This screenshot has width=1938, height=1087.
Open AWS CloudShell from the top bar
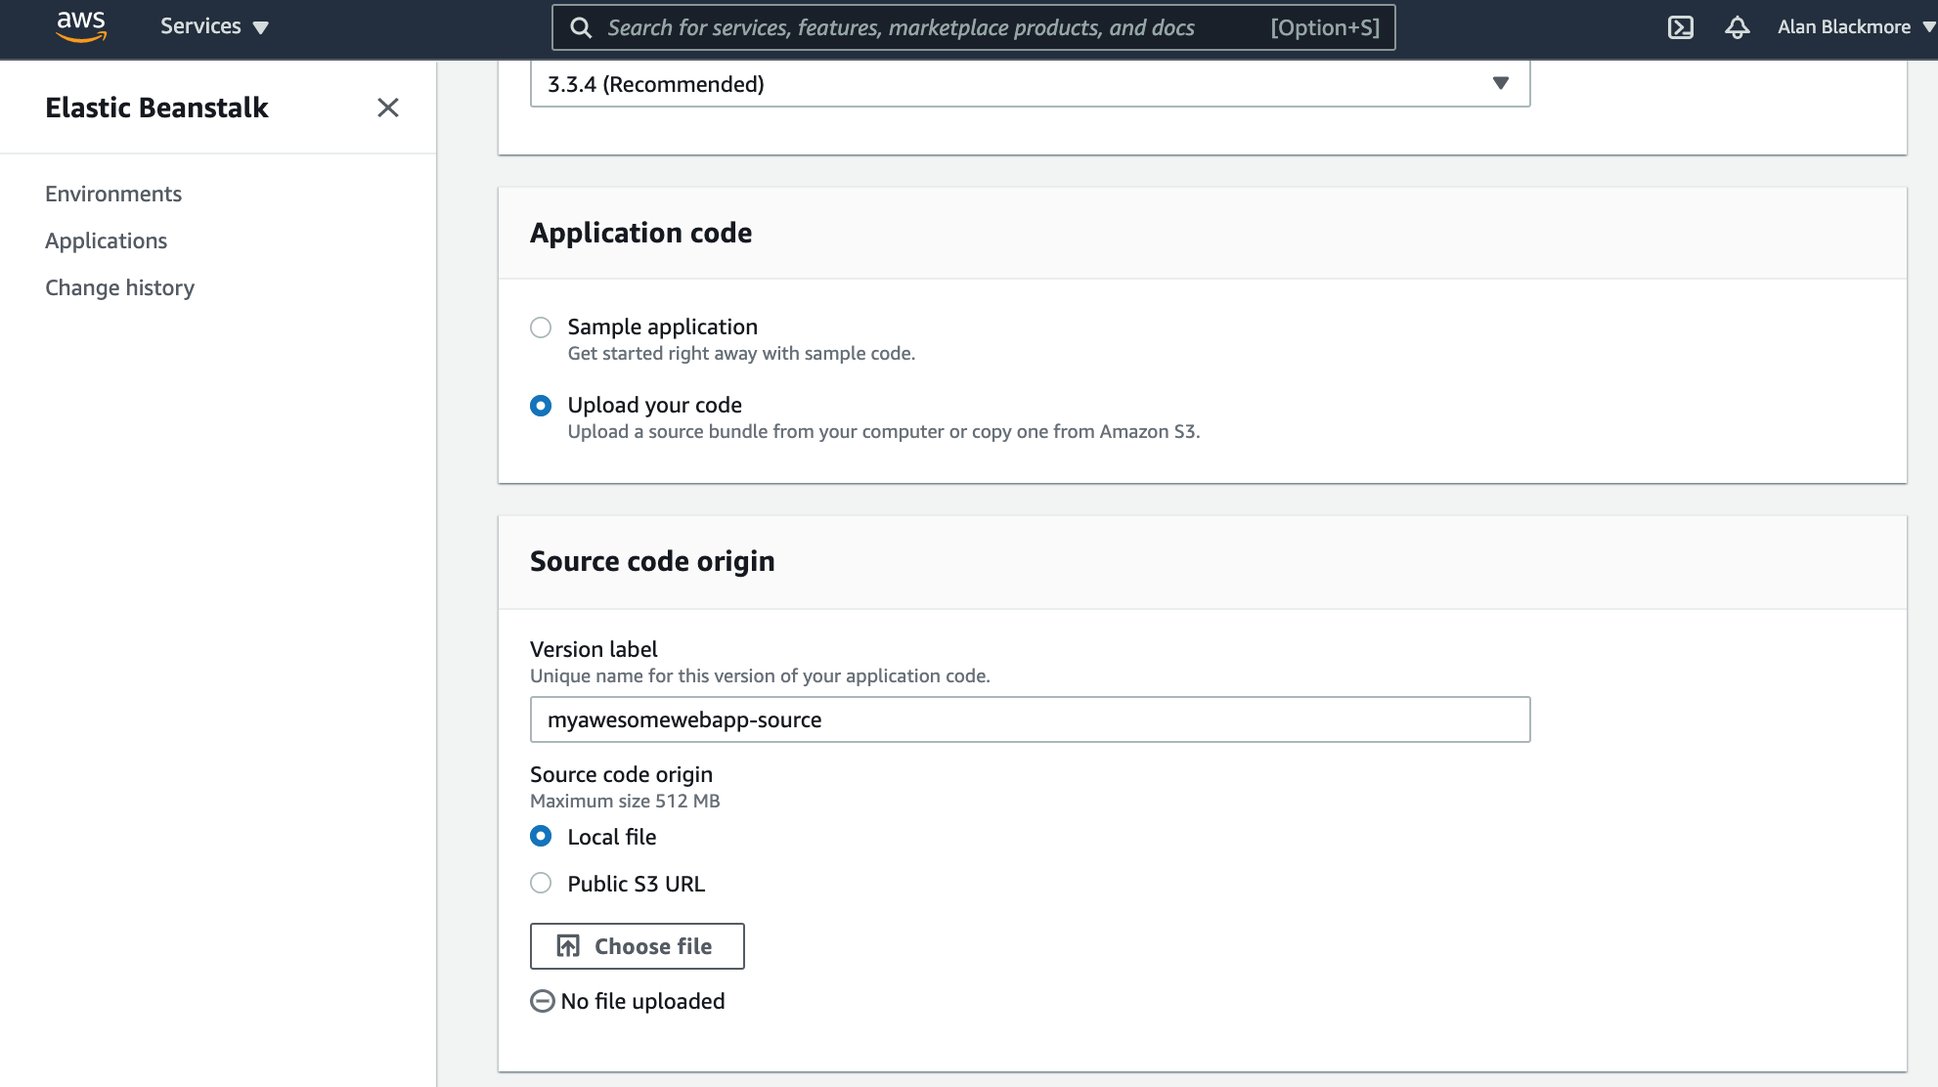point(1680,27)
